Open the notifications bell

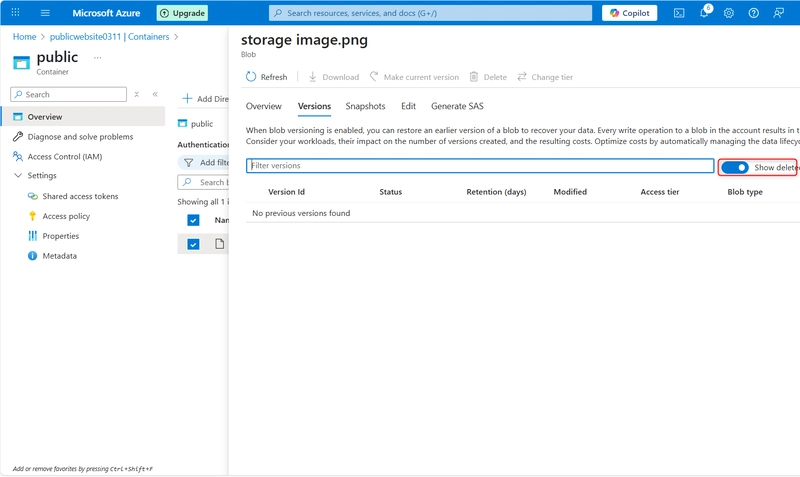tap(704, 13)
